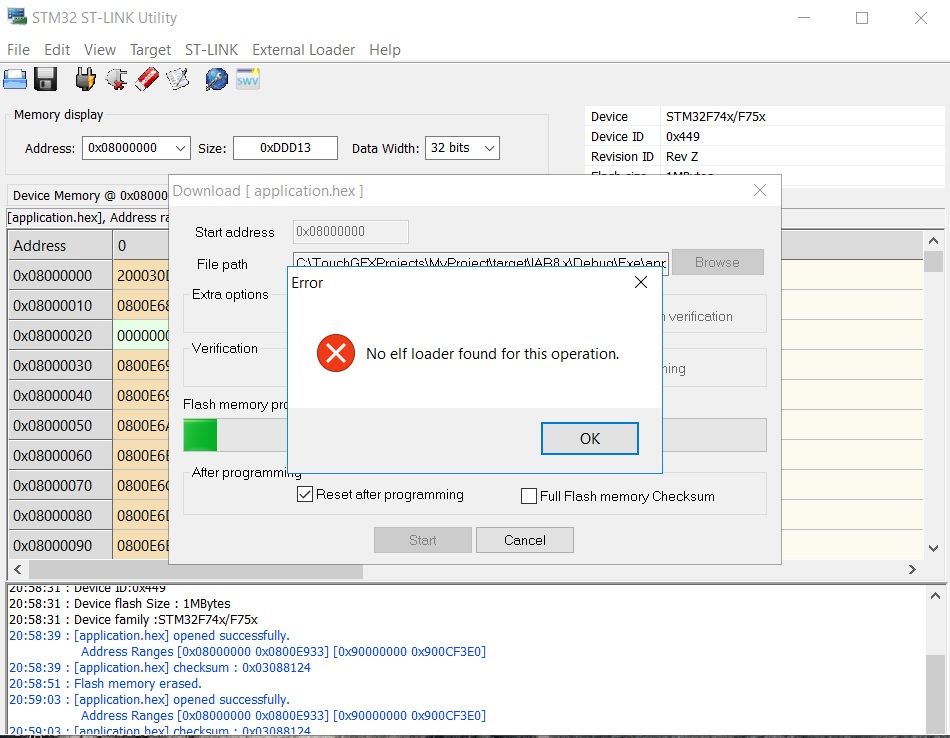Click the memory table horizontal scrollbar
Viewport: 950px width, 738px height.
(x=196, y=570)
